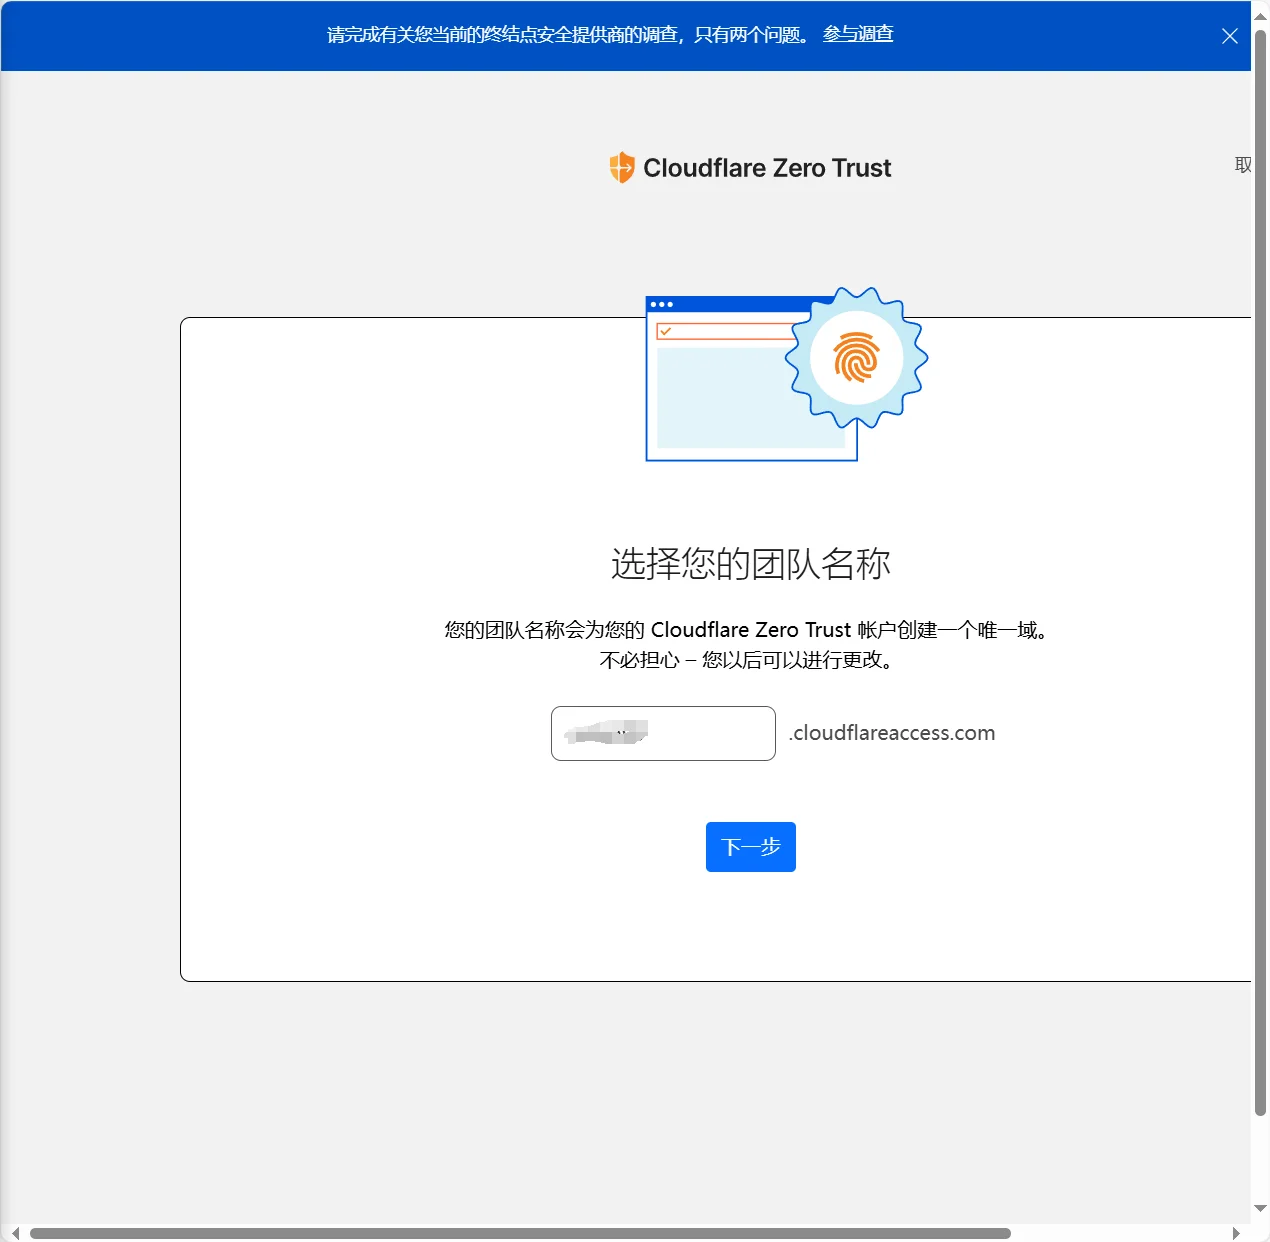Open the 参与调查 survey link

point(857,33)
